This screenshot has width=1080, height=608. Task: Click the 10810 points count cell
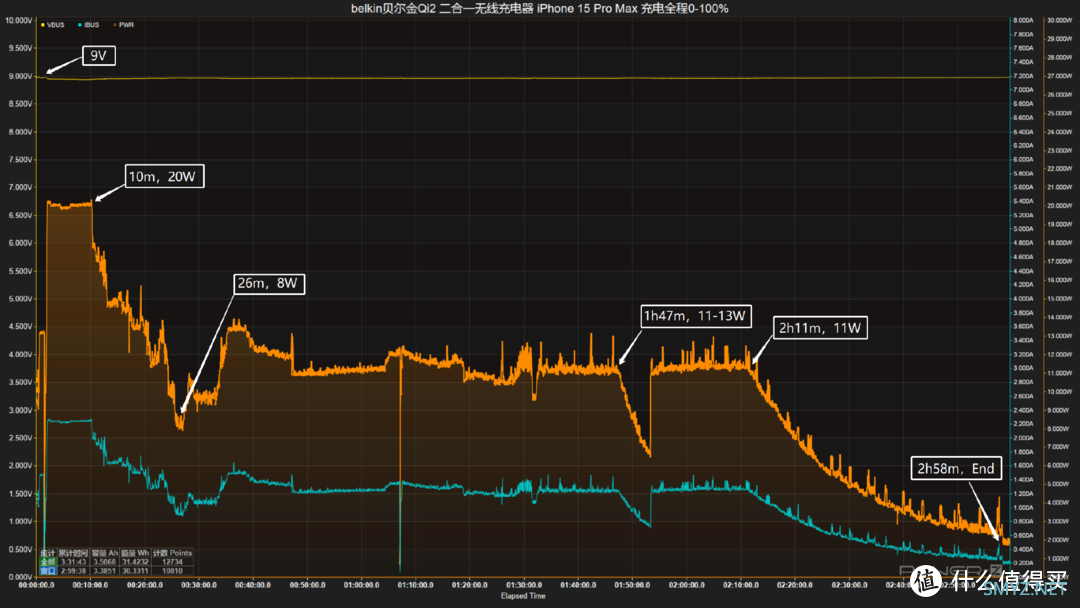(x=172, y=570)
